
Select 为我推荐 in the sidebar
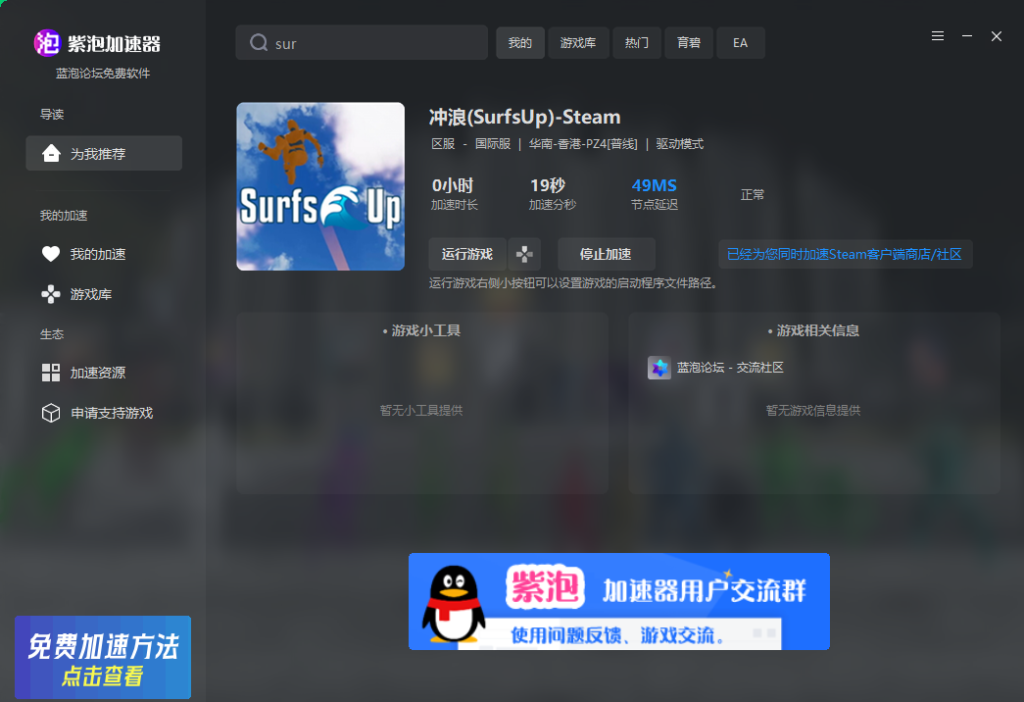click(104, 153)
